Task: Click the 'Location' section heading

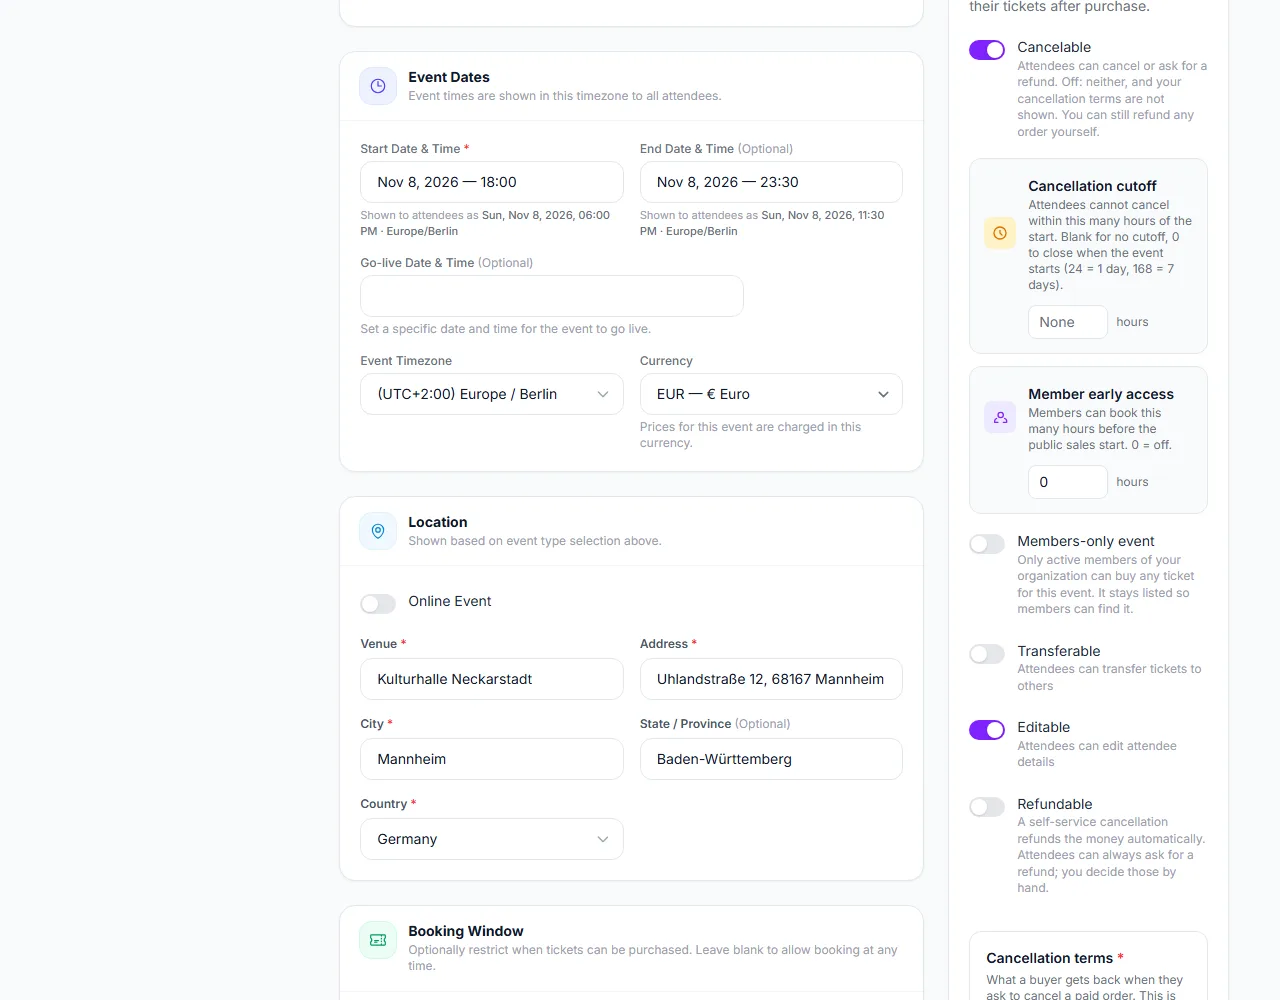Action: tap(438, 522)
